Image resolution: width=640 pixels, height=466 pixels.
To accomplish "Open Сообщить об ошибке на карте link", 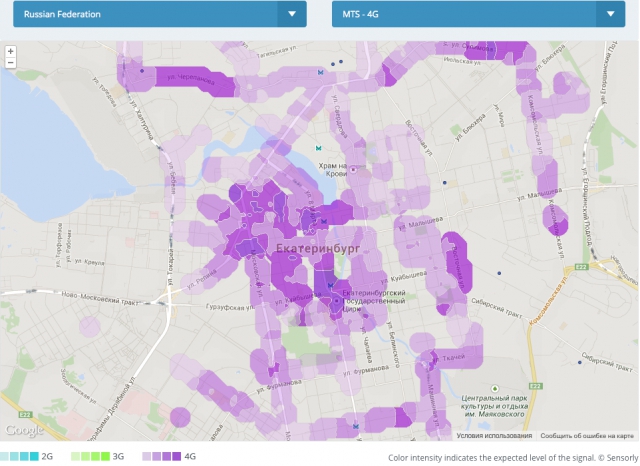I will click(587, 435).
